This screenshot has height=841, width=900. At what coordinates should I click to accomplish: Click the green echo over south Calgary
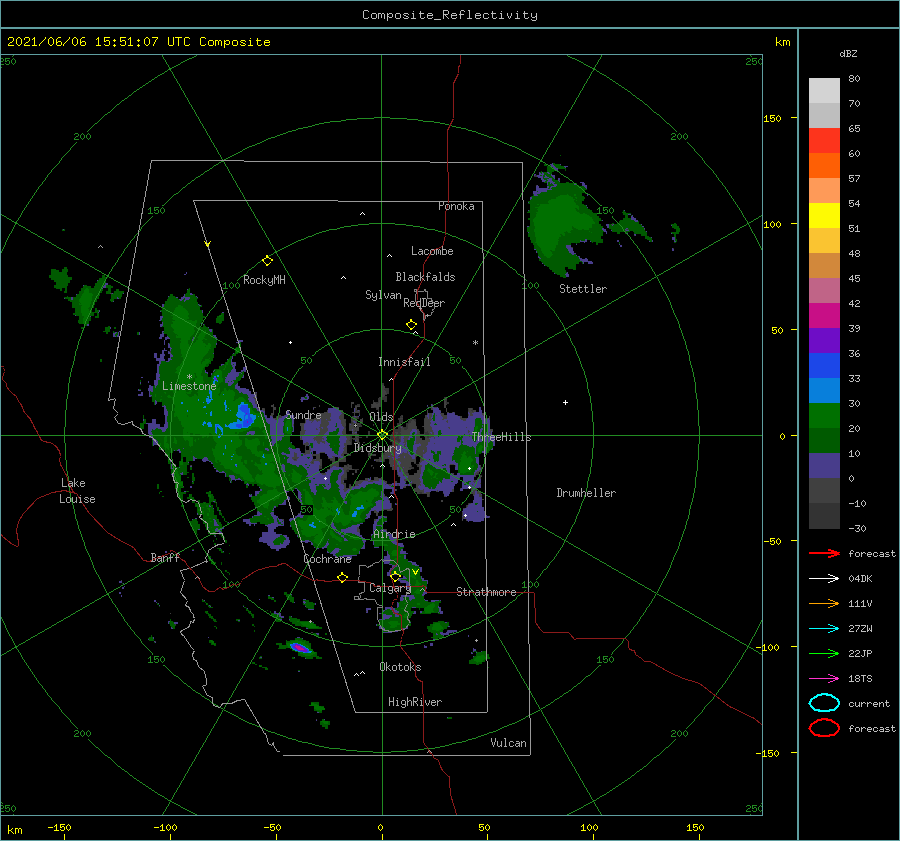394,621
